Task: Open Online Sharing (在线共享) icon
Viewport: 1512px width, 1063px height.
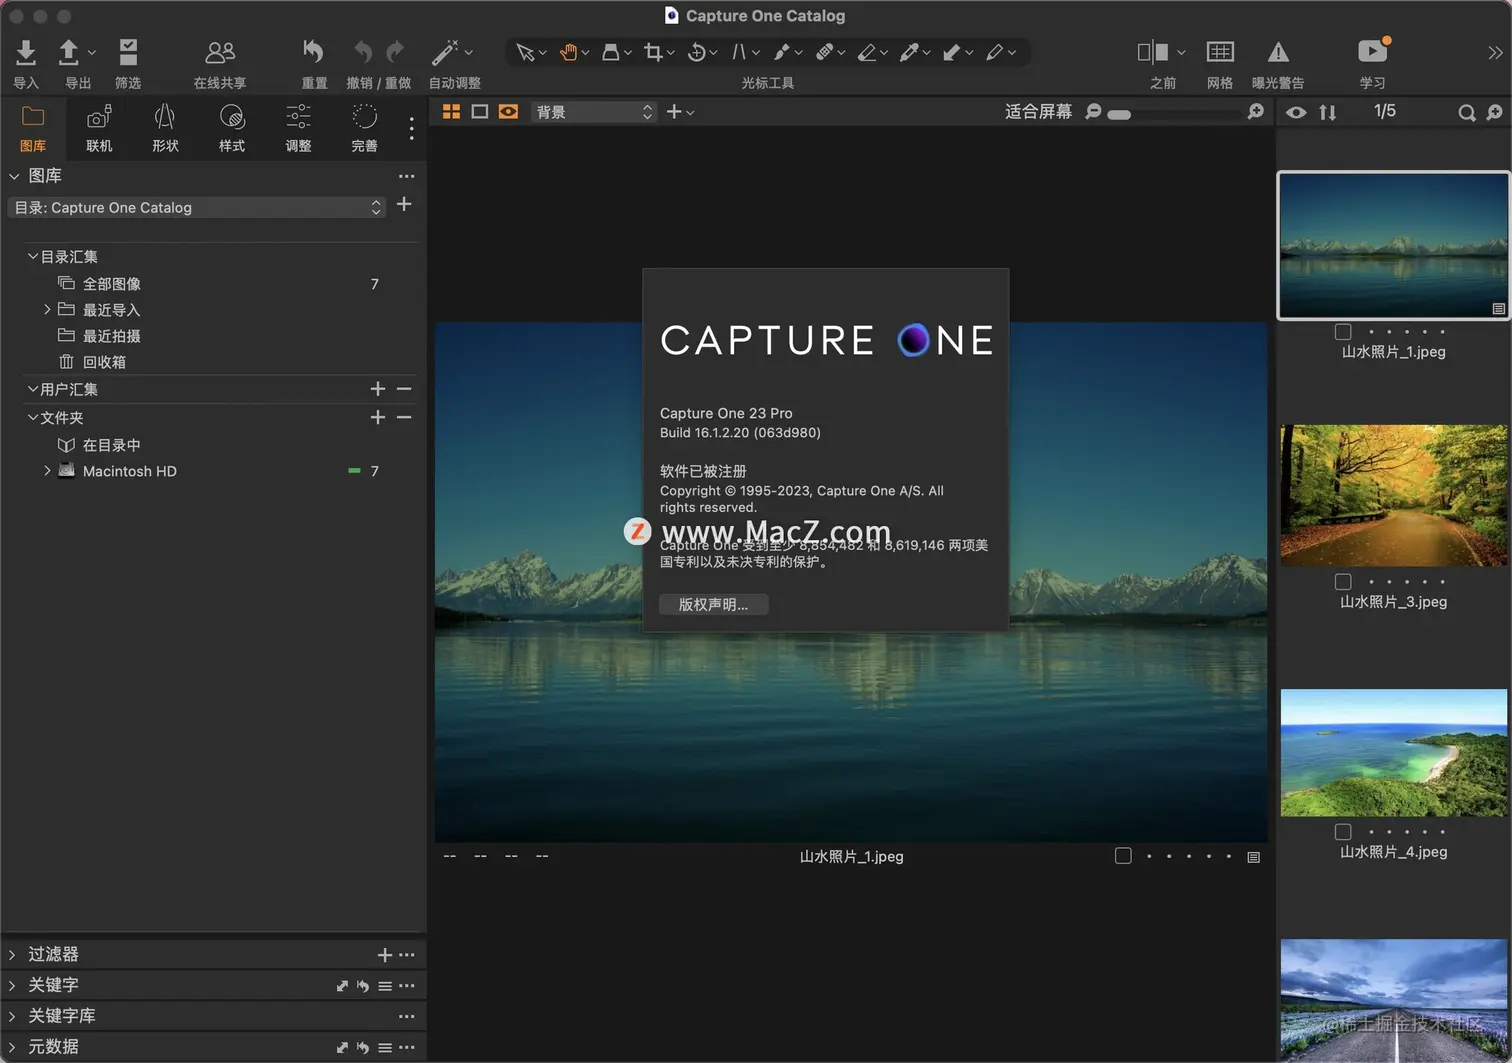Action: 220,52
